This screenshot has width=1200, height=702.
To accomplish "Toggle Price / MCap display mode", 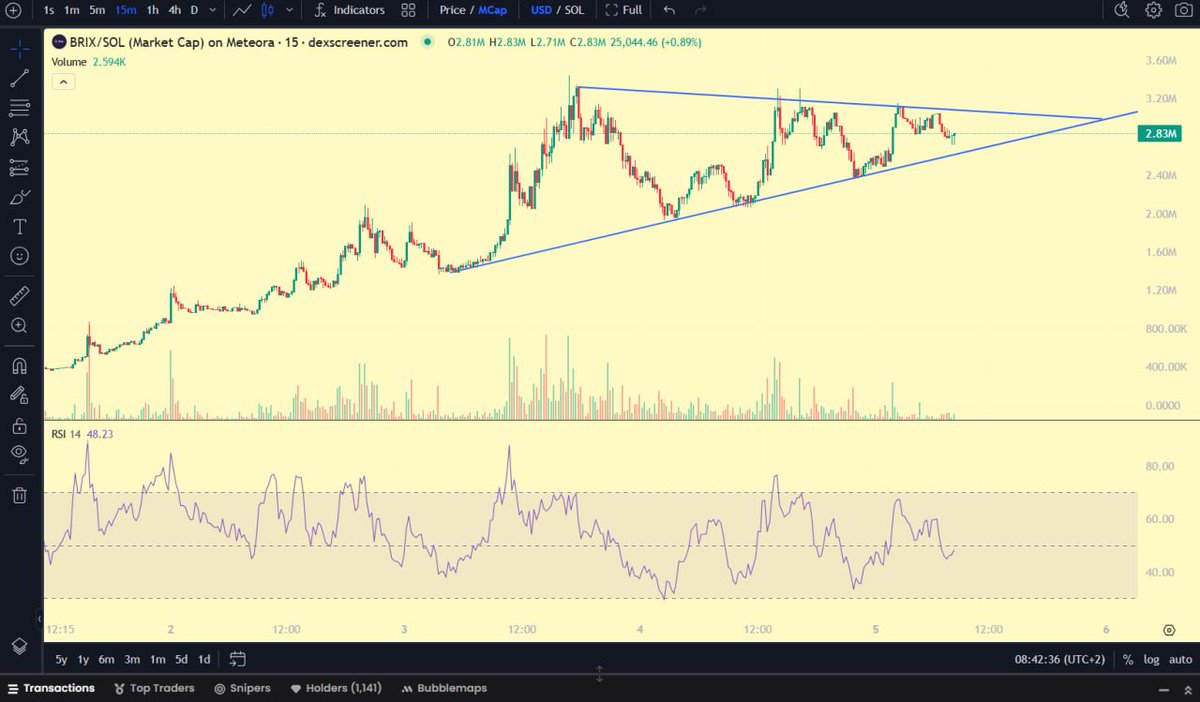I will coord(471,10).
